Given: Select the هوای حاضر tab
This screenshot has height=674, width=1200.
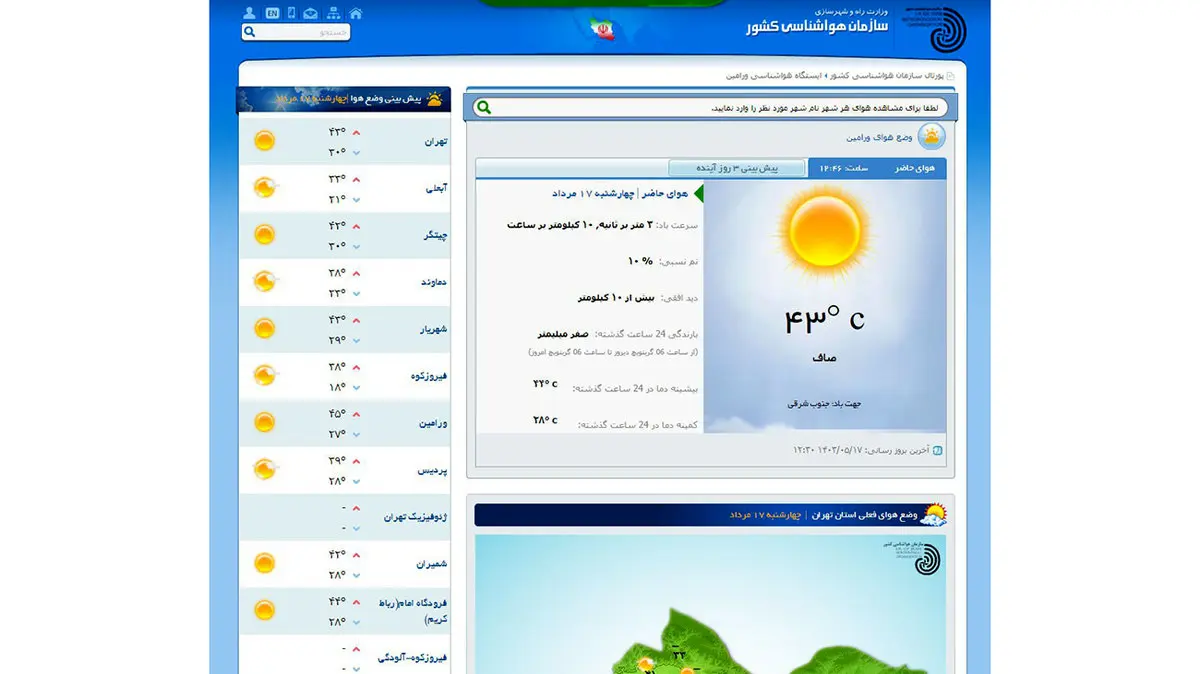Looking at the screenshot, I should (x=914, y=168).
